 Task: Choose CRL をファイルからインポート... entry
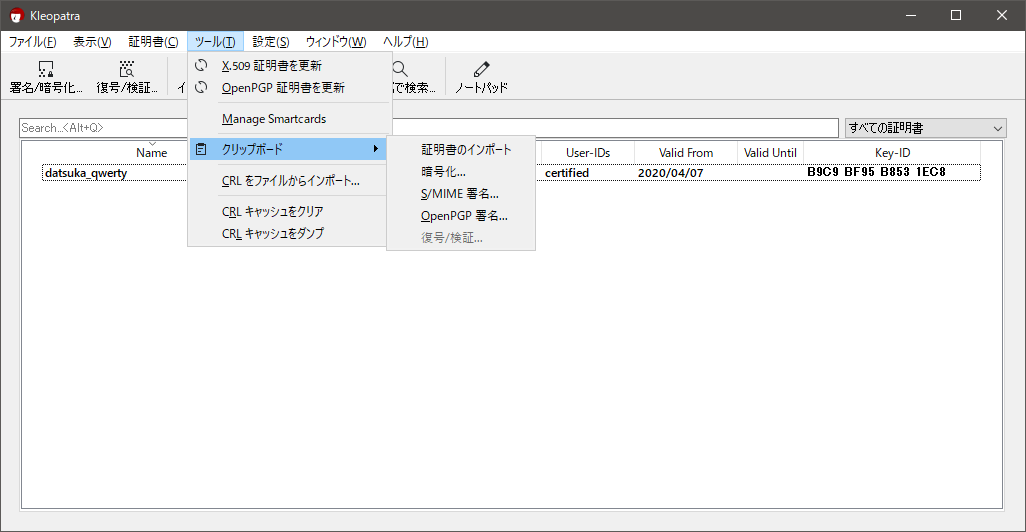(289, 181)
